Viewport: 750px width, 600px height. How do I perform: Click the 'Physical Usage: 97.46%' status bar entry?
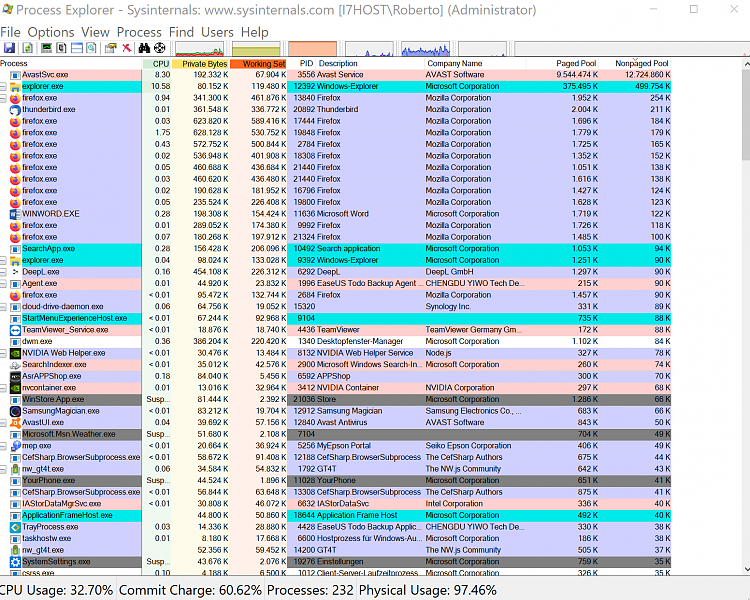pyautogui.click(x=428, y=590)
